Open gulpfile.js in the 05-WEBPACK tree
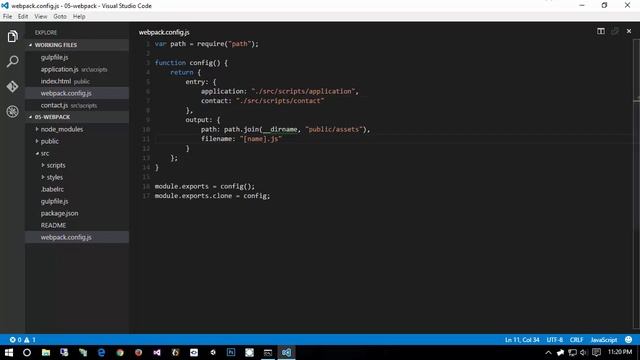This screenshot has height=360, width=640. tap(77, 201)
